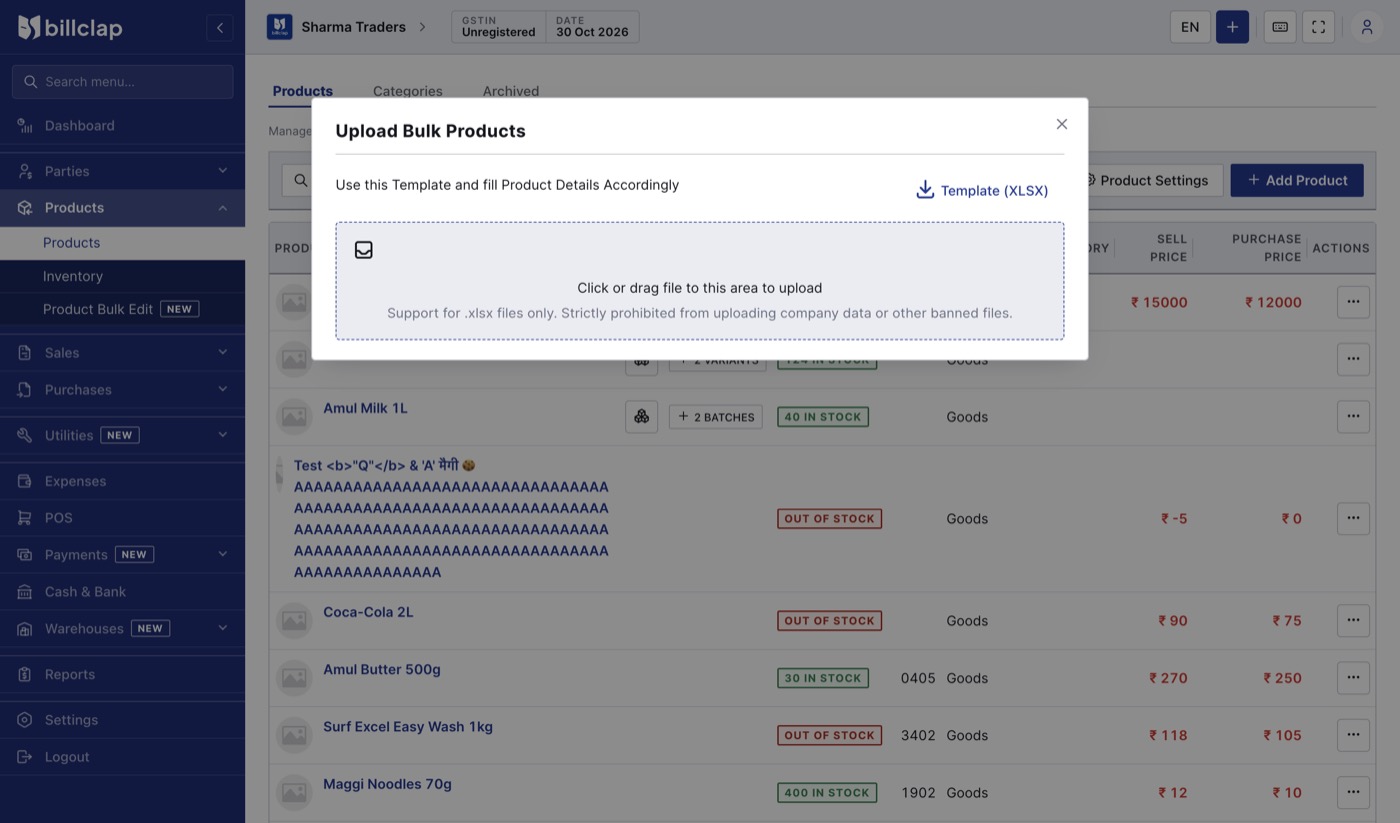Close the Upload Bulk Products dialog
This screenshot has height=823, width=1400.
[x=1062, y=124]
